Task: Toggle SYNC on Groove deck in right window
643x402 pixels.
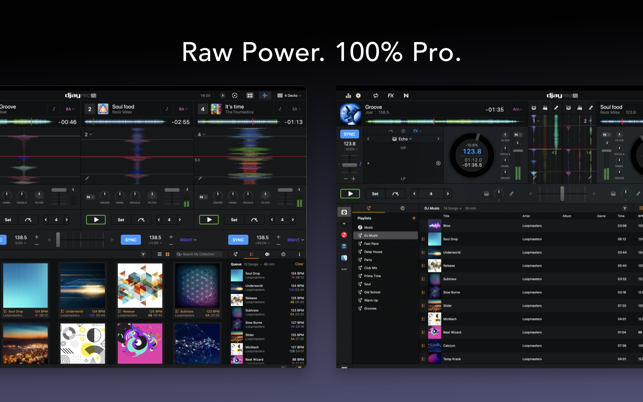Action: click(349, 134)
